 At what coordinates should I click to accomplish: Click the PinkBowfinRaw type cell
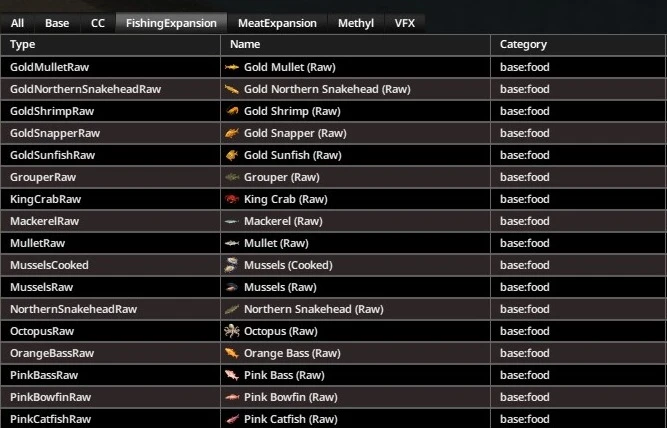51,397
